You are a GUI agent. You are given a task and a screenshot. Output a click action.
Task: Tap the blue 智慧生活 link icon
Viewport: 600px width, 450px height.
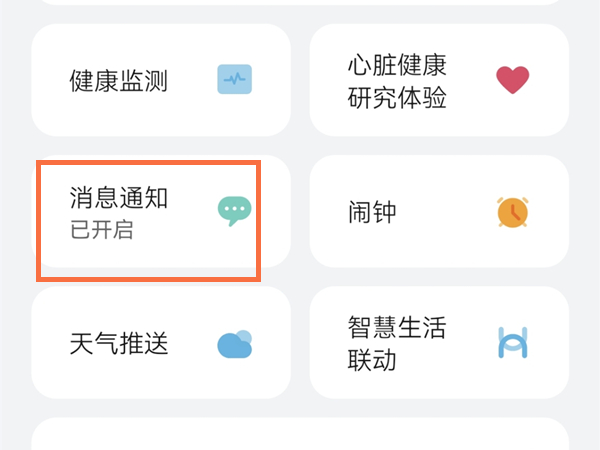(x=512, y=343)
